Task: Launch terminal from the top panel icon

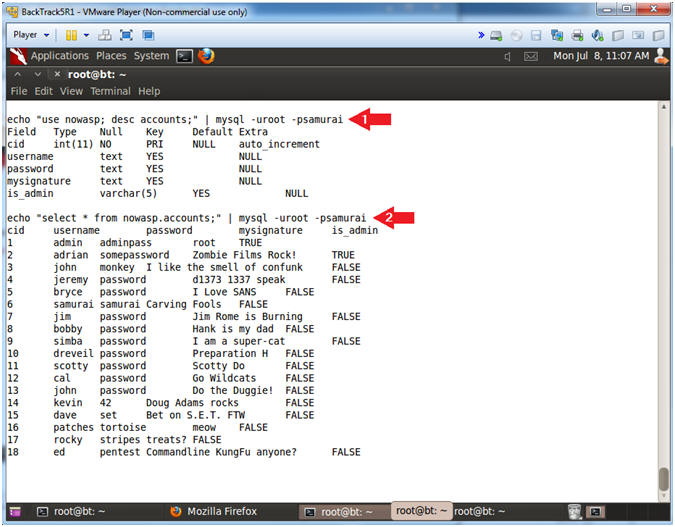Action: tap(185, 56)
